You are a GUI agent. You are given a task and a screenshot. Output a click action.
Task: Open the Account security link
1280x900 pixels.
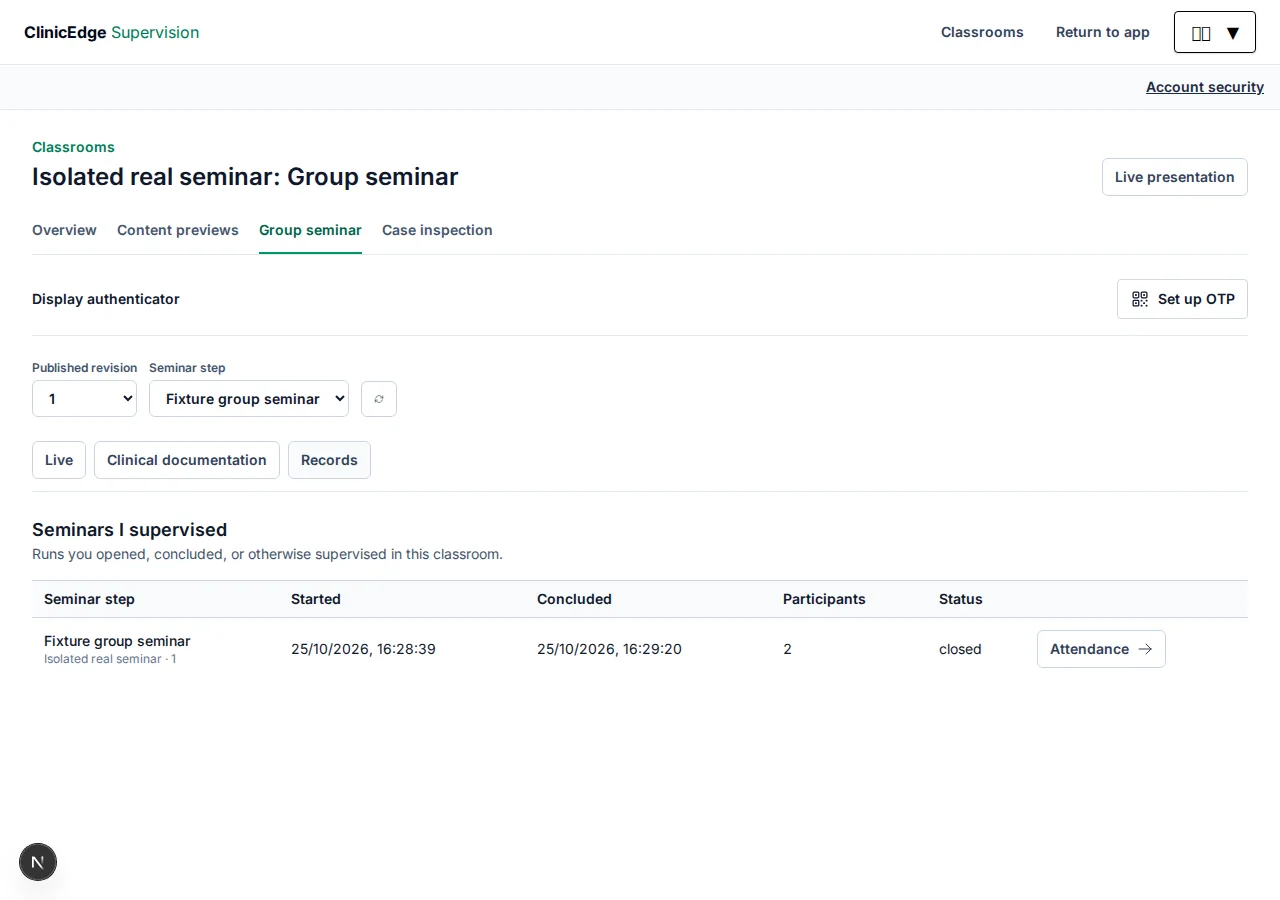coord(1205,87)
